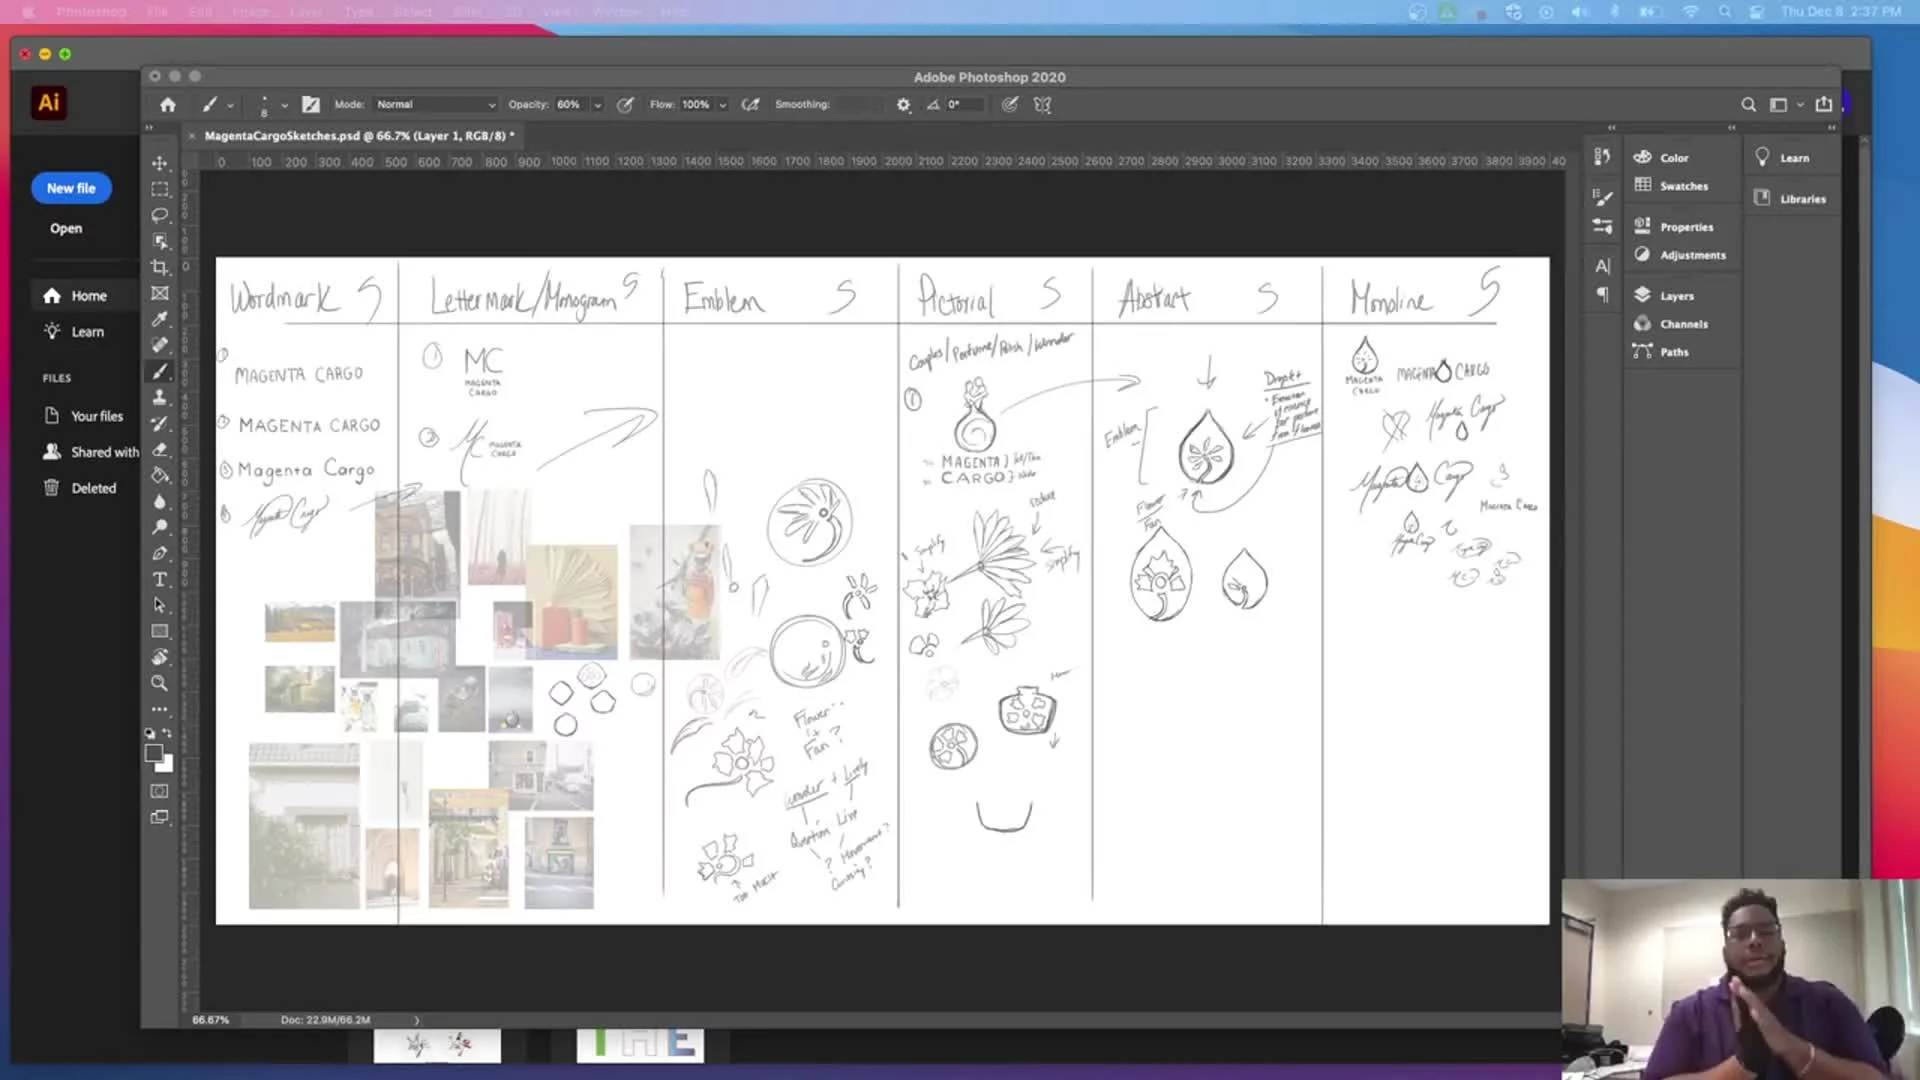Open Your files in Illustrator sidebar

tap(96, 416)
